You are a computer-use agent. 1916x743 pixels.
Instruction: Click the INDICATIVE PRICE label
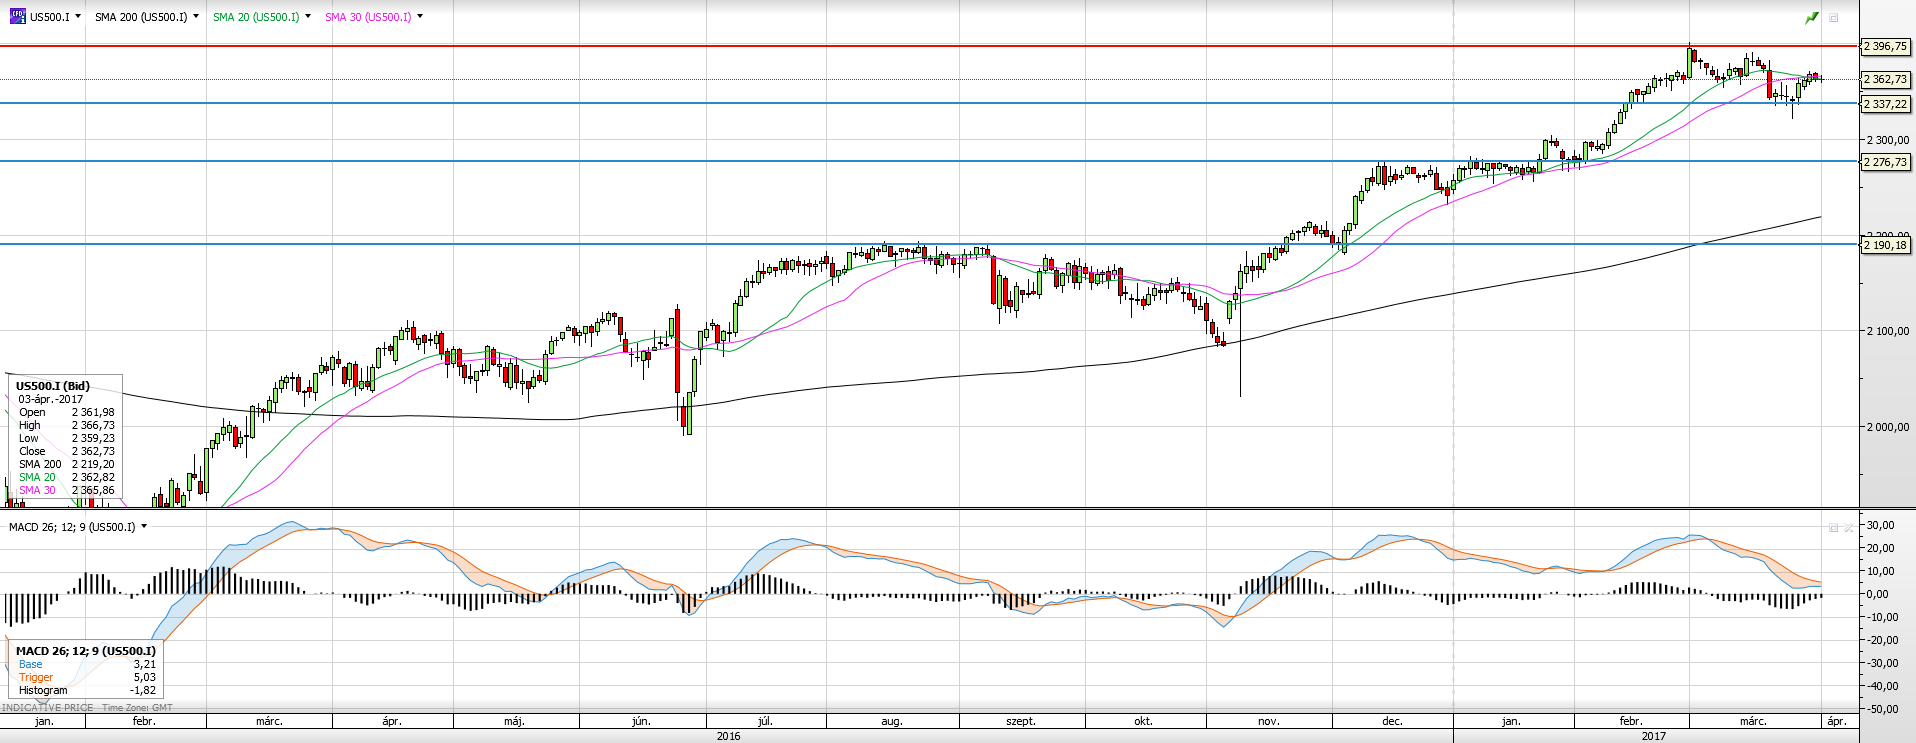click(48, 708)
